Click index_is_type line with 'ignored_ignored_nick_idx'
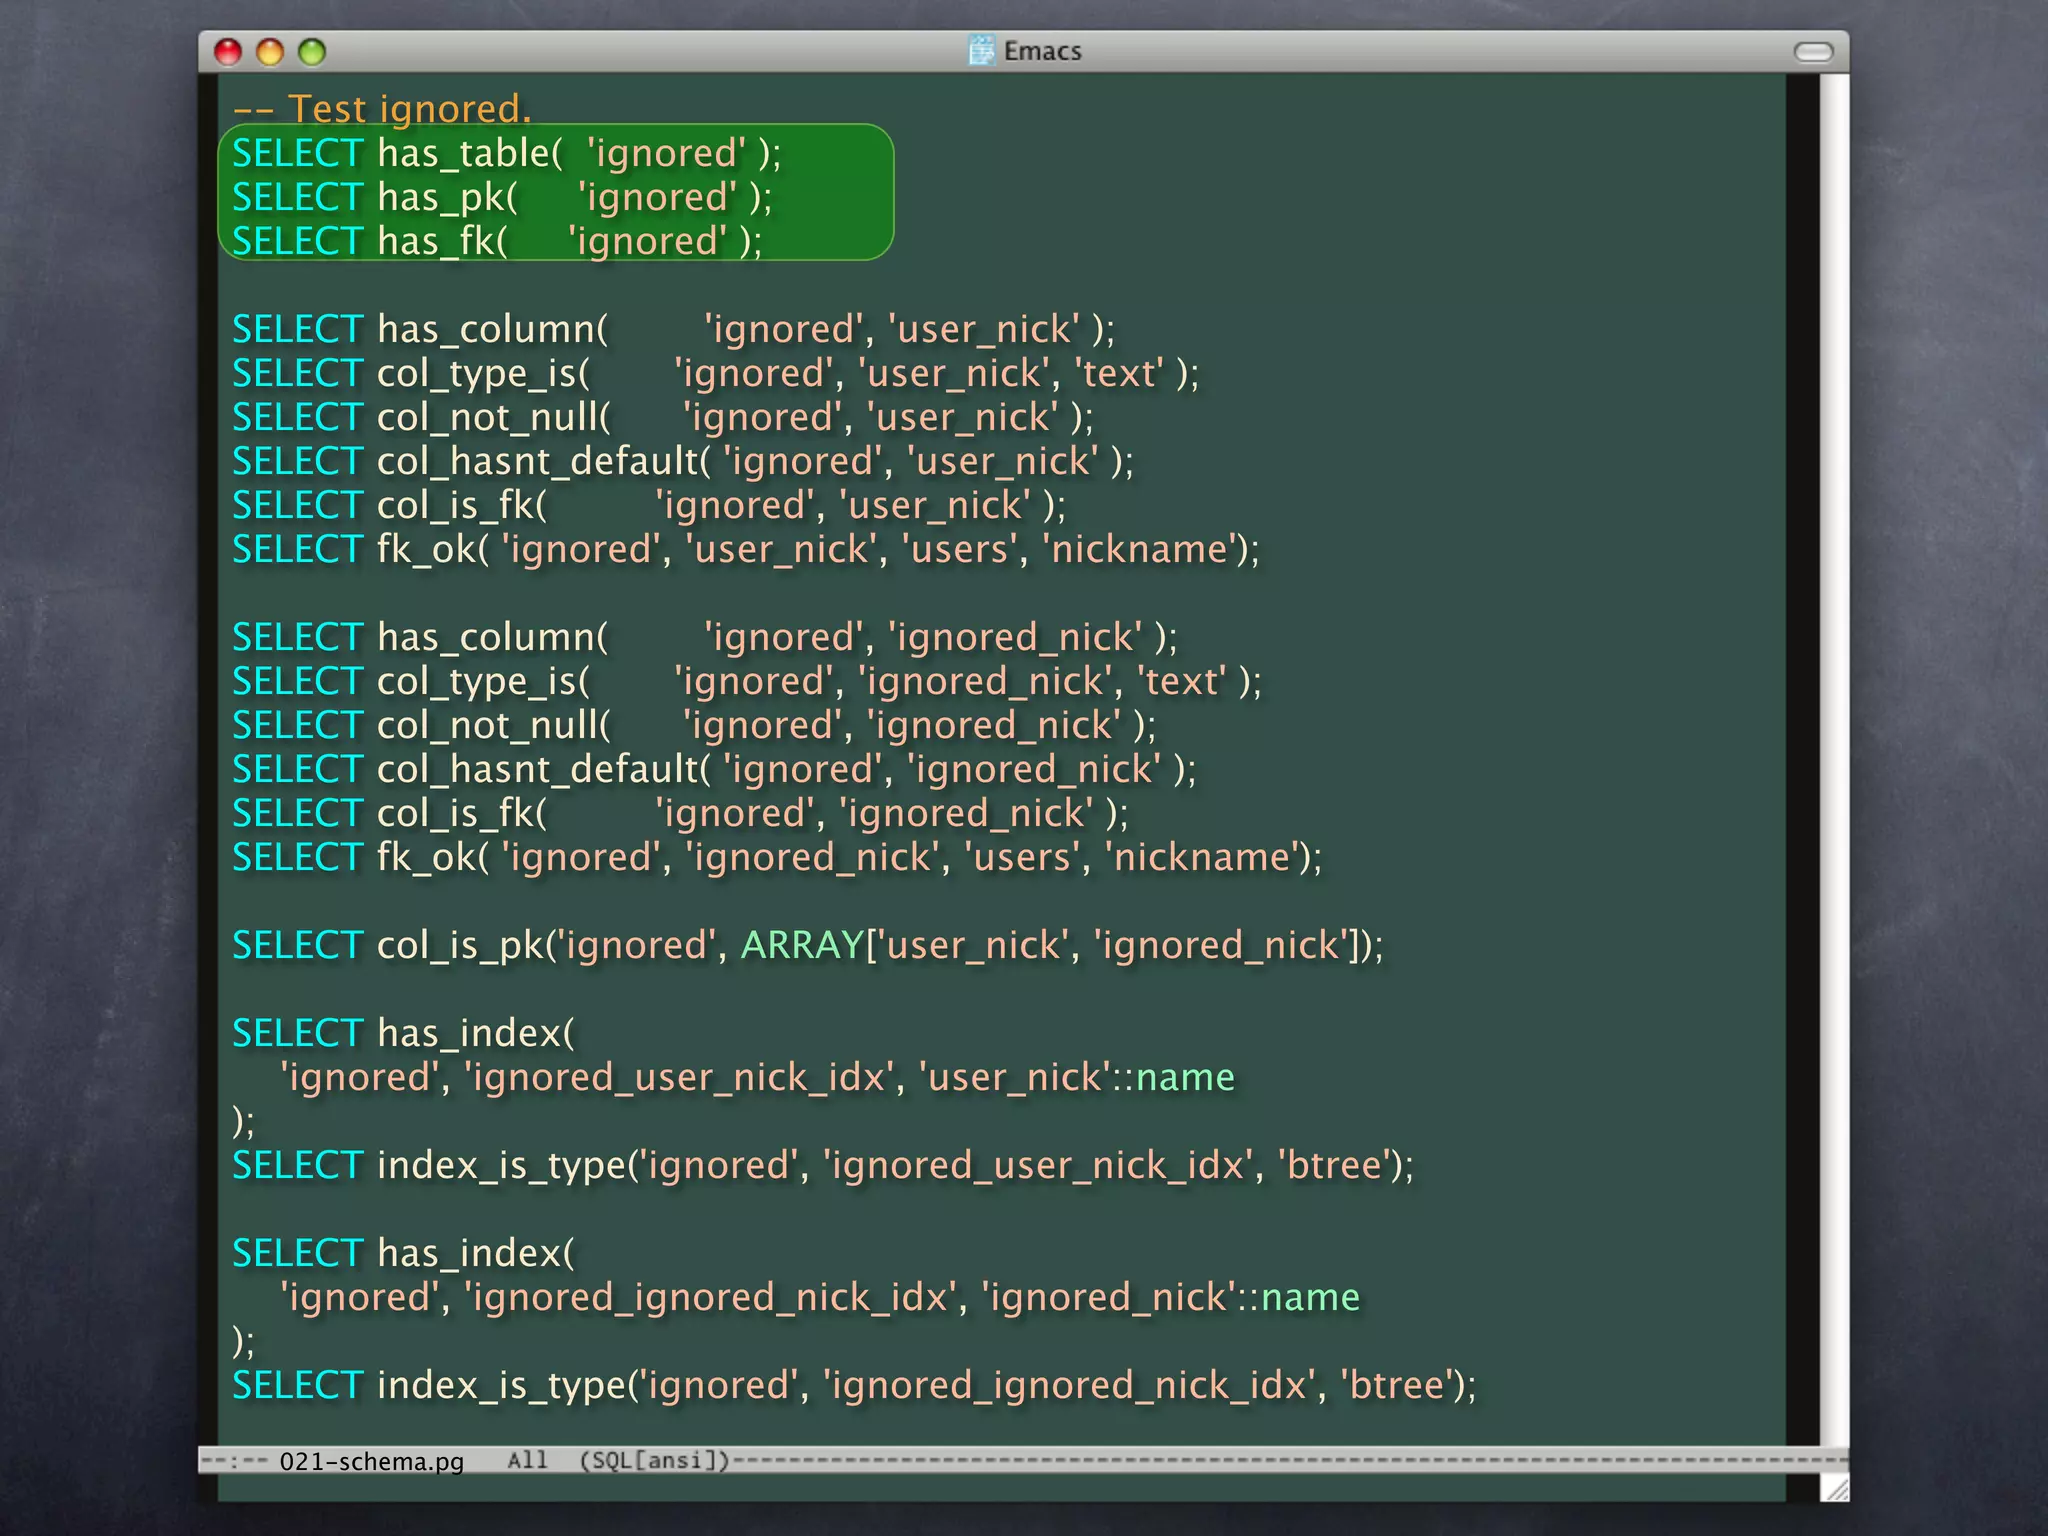Image resolution: width=2048 pixels, height=1536 pixels. (x=854, y=1385)
